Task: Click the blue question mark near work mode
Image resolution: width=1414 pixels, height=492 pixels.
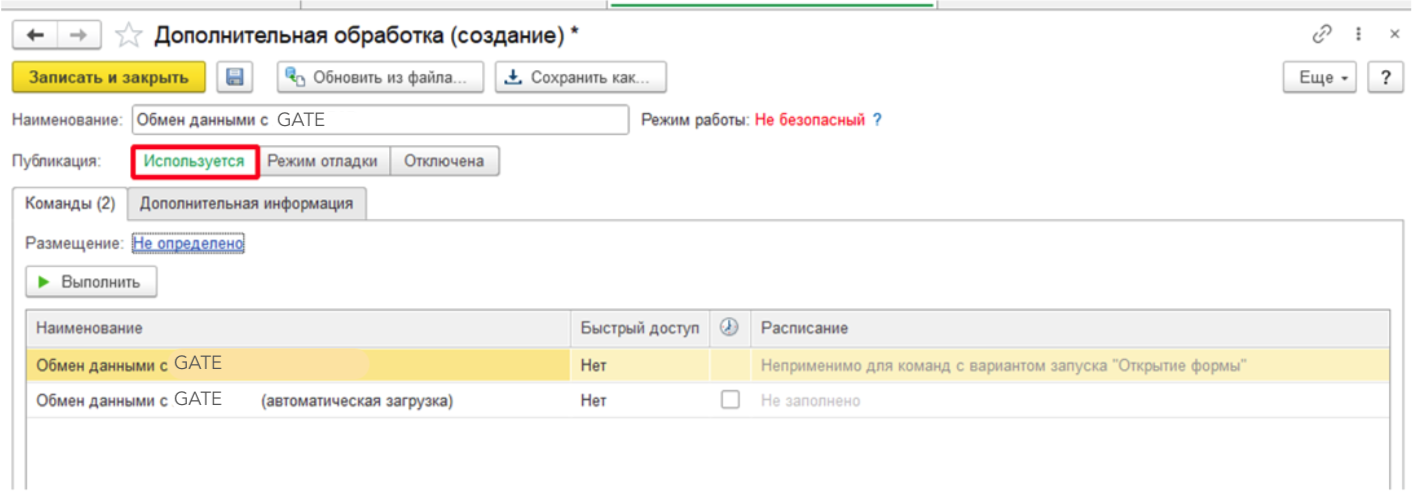Action: pyautogui.click(x=877, y=120)
